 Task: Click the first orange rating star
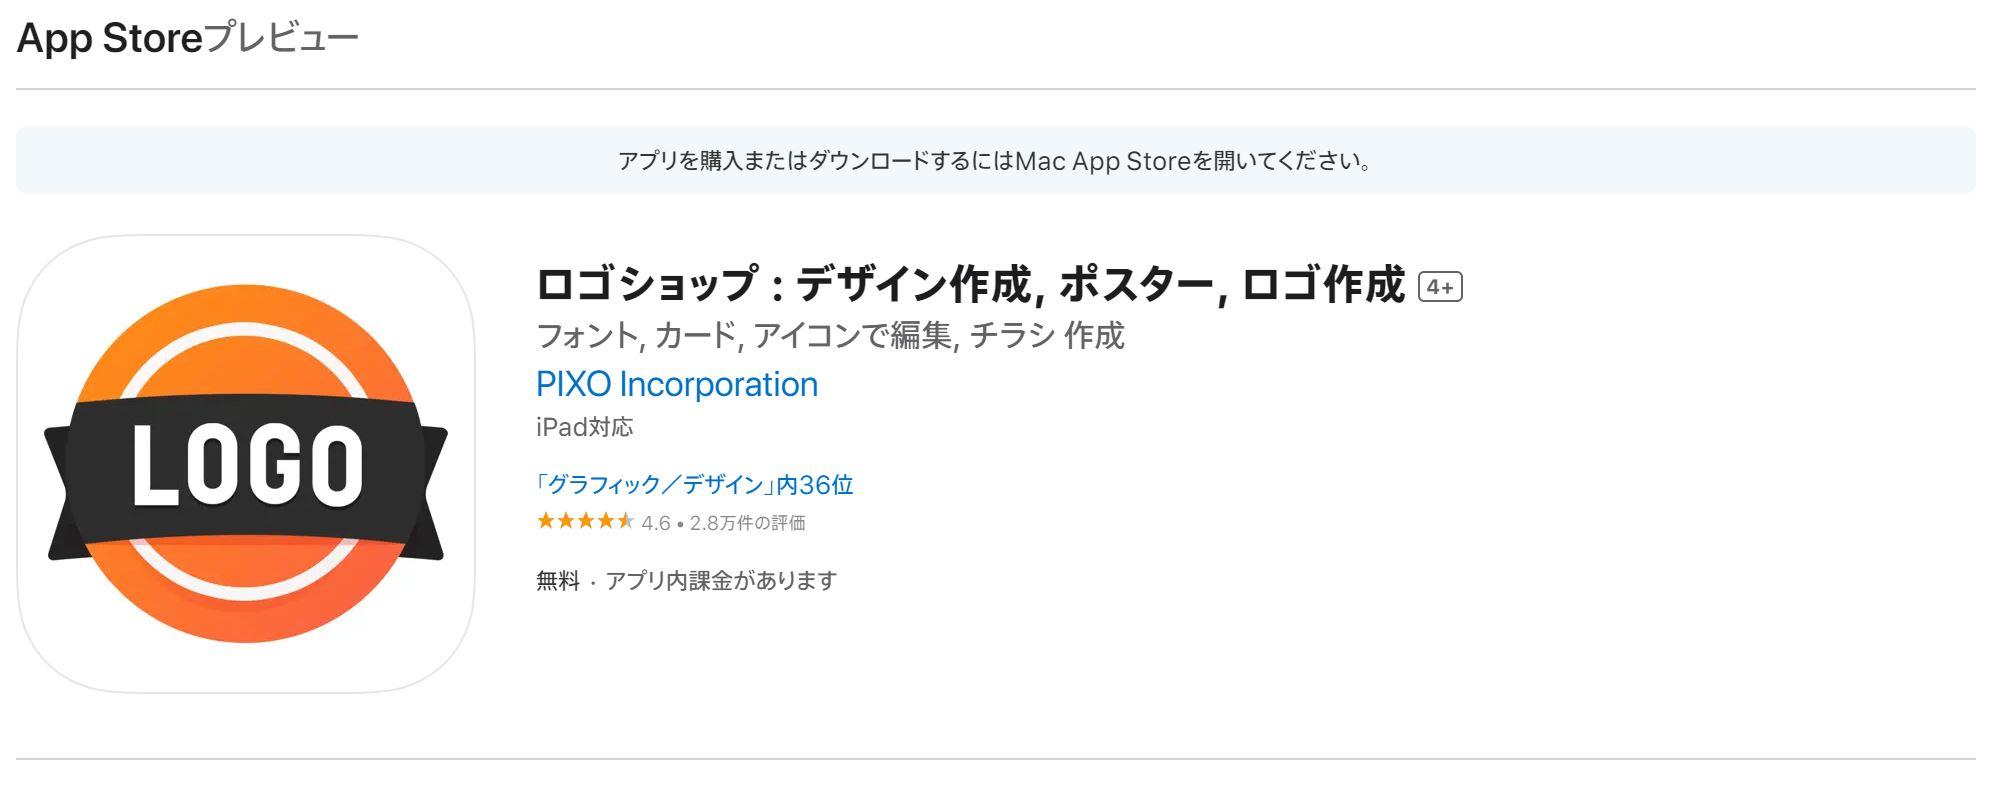pyautogui.click(x=546, y=521)
